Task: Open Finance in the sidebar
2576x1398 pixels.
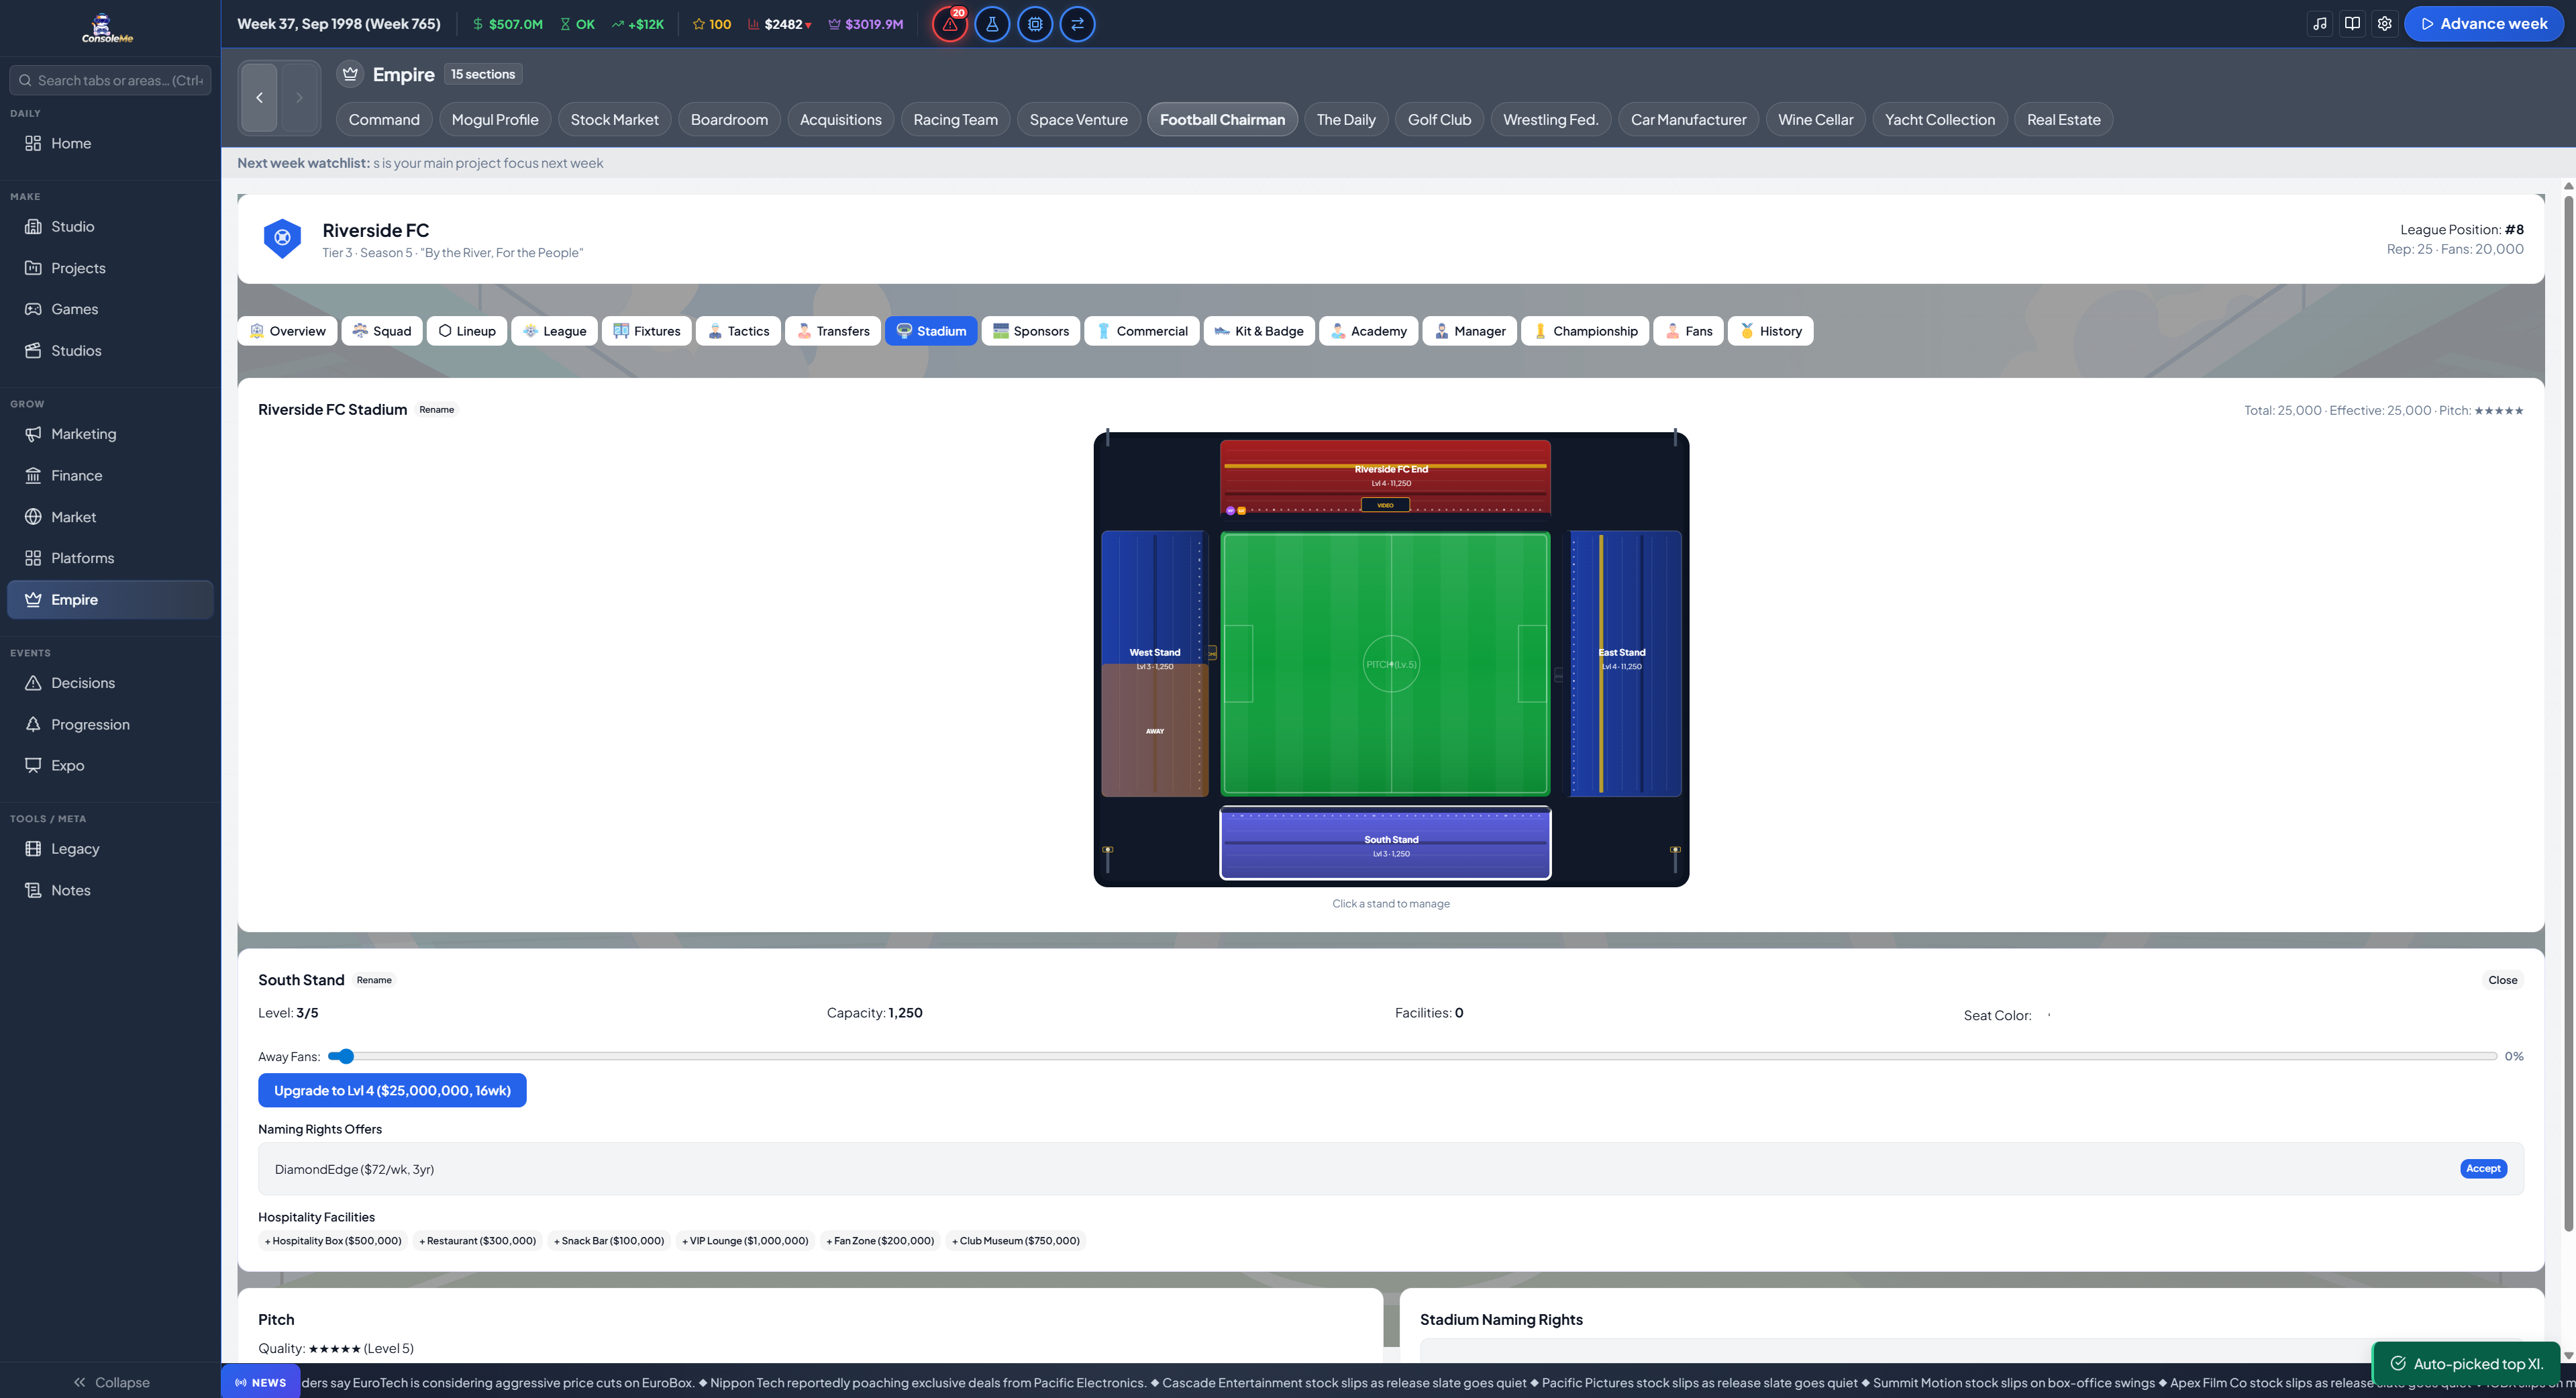Action: [x=110, y=476]
